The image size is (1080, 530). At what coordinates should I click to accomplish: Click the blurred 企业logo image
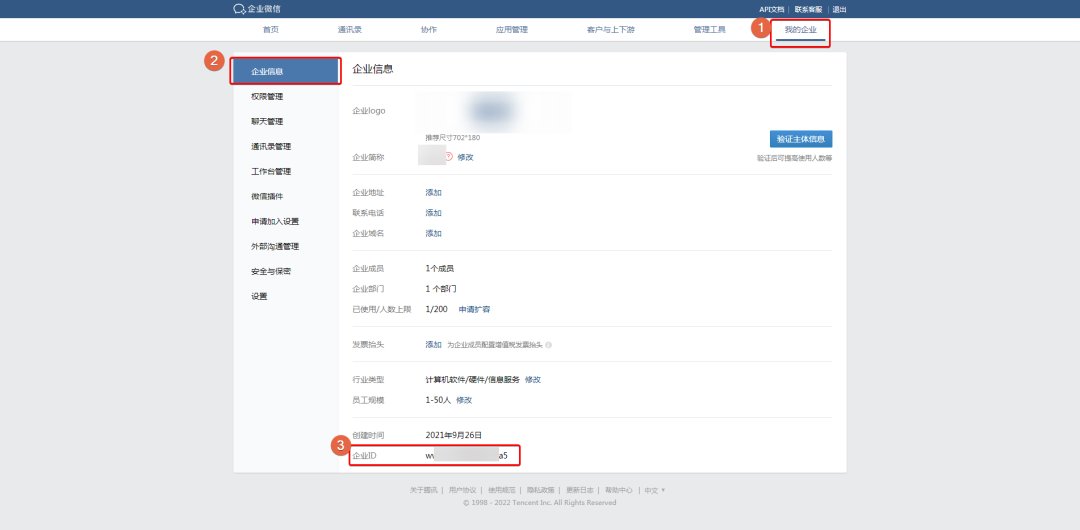point(493,112)
